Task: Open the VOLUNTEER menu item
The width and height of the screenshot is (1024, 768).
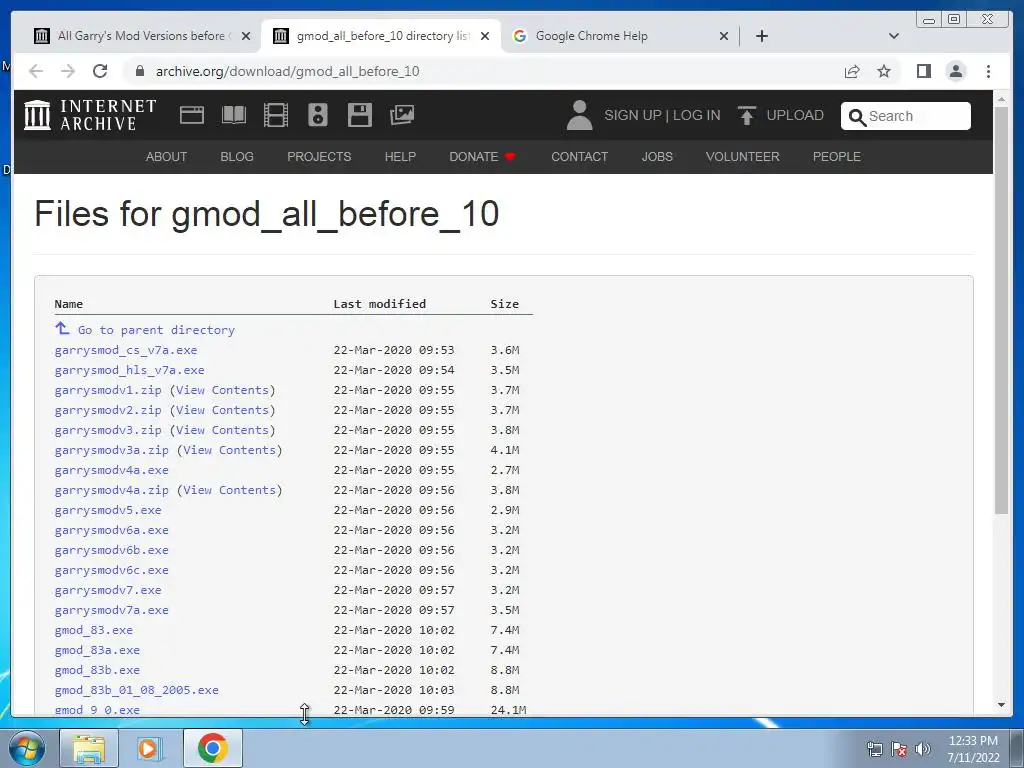Action: (743, 157)
